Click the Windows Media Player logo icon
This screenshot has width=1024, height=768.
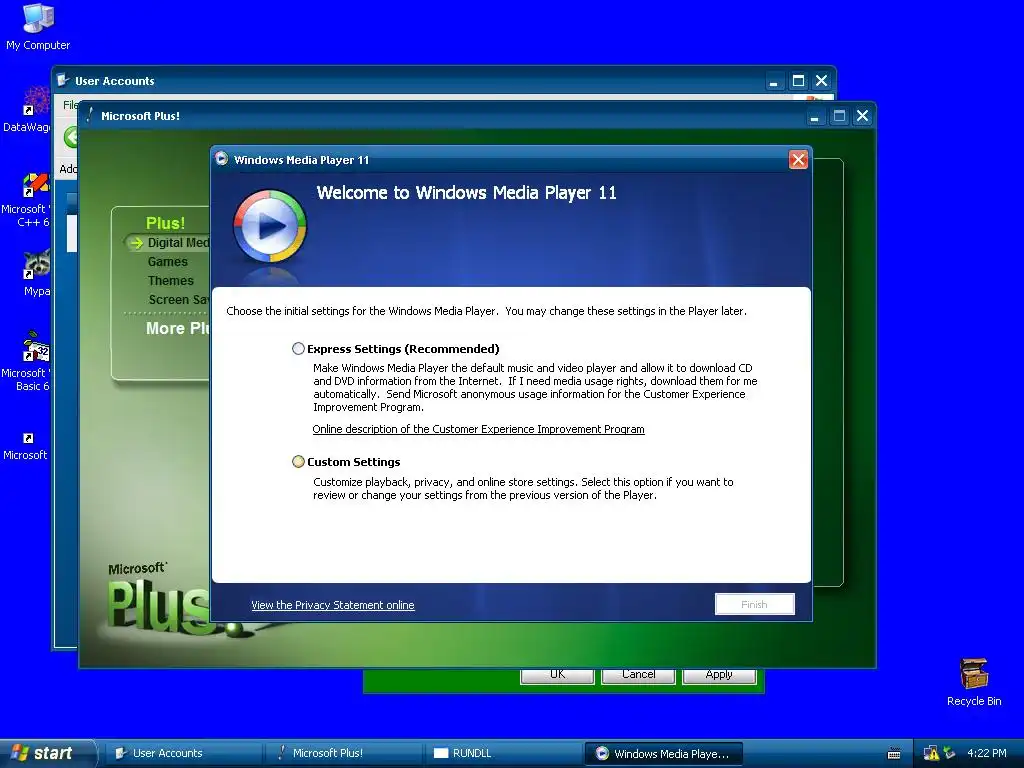269,226
